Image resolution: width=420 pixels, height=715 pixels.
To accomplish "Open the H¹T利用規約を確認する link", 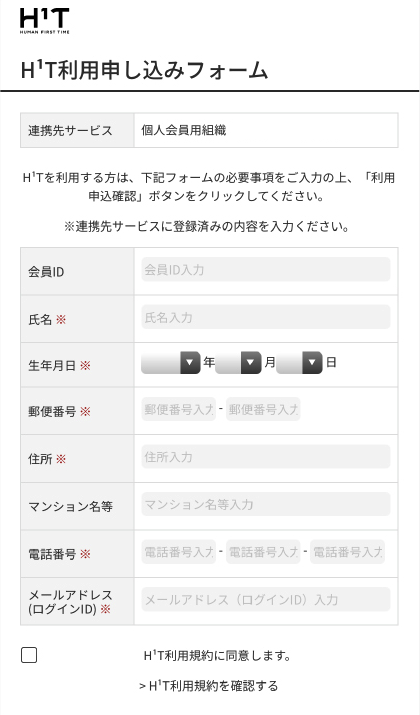I will click(x=208, y=686).
